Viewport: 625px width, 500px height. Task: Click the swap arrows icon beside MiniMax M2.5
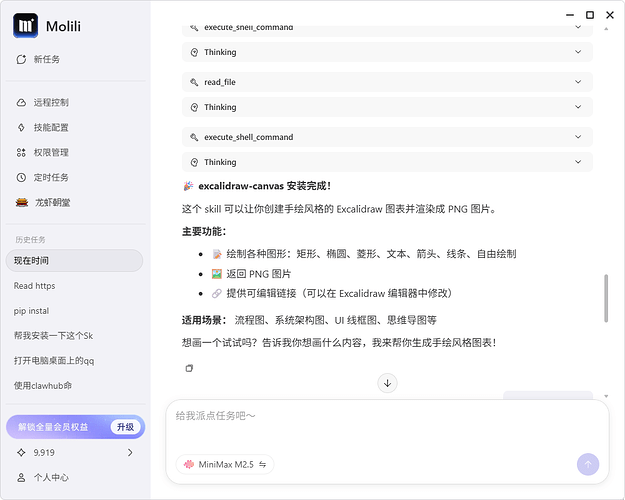[x=262, y=465]
